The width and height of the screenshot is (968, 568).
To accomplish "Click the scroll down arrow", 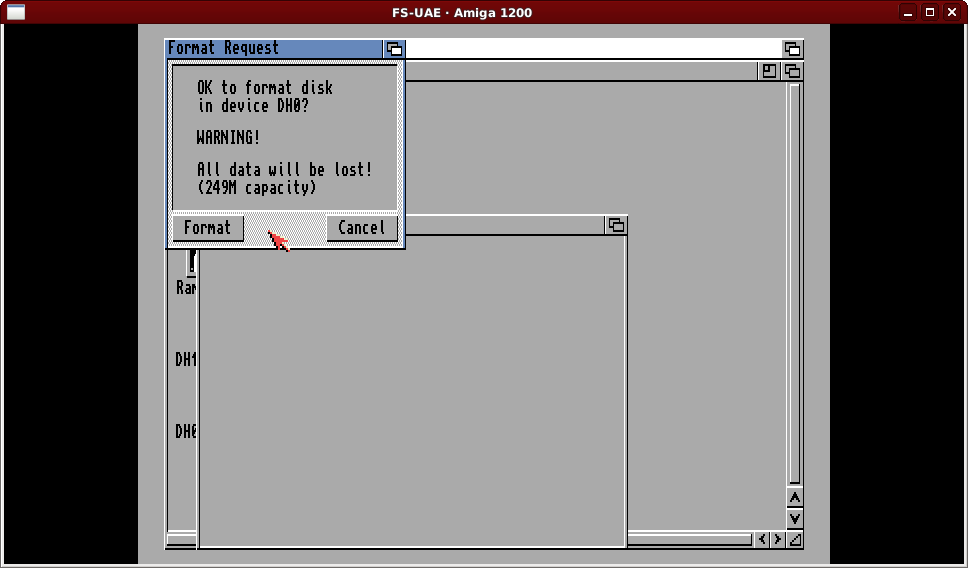I will [x=795, y=519].
